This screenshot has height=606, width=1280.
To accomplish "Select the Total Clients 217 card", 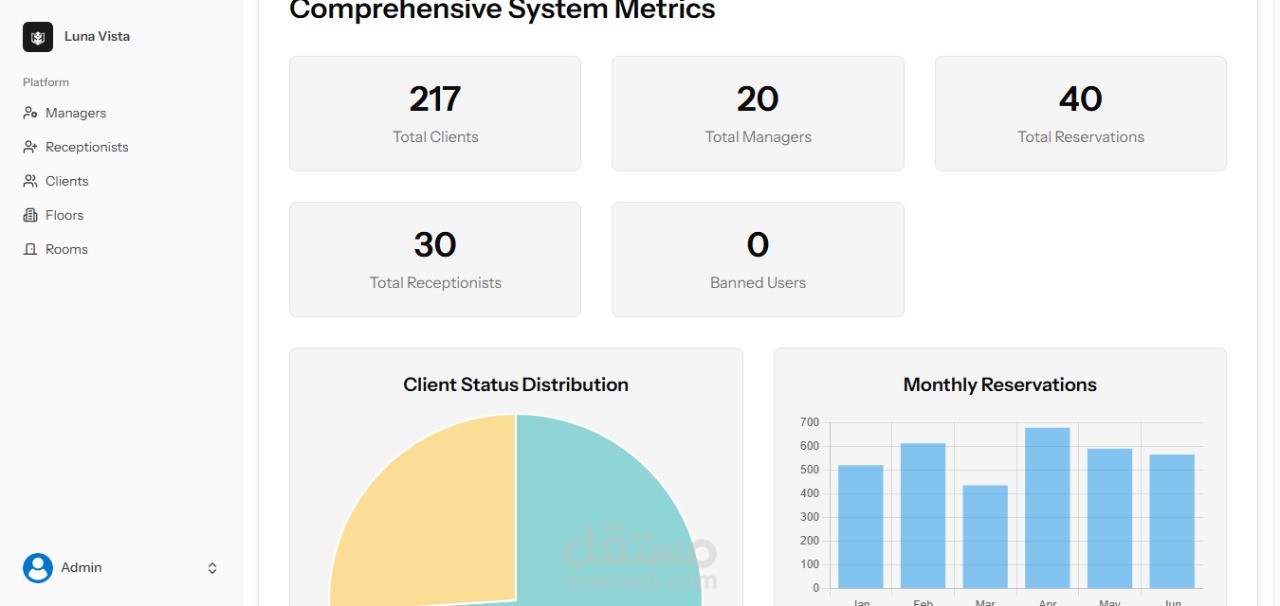I will pyautogui.click(x=435, y=114).
